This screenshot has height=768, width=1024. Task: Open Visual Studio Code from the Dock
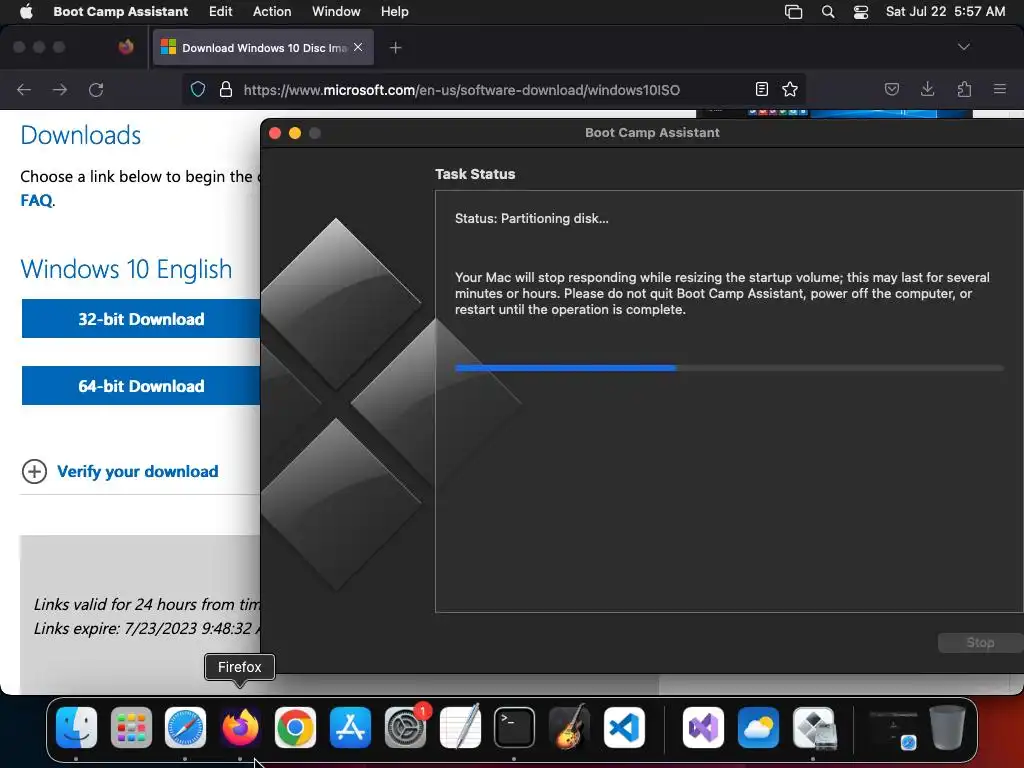click(x=624, y=728)
